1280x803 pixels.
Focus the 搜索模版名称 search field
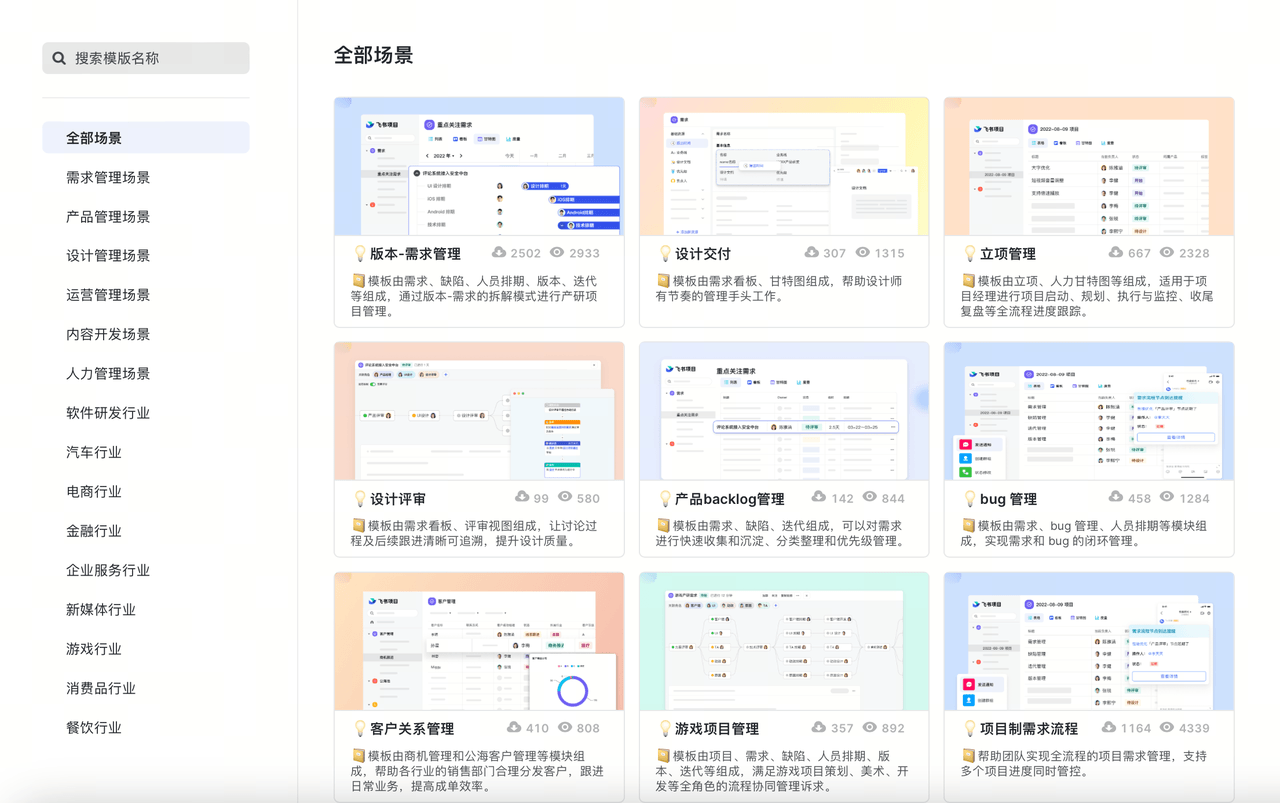[x=146, y=58]
